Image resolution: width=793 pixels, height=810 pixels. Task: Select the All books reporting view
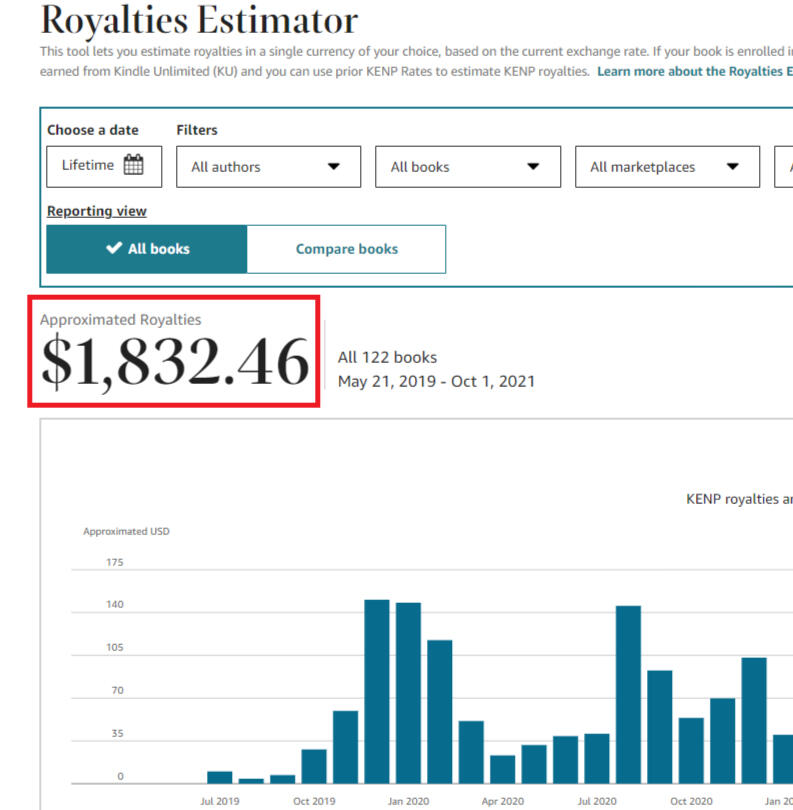[x=147, y=249]
